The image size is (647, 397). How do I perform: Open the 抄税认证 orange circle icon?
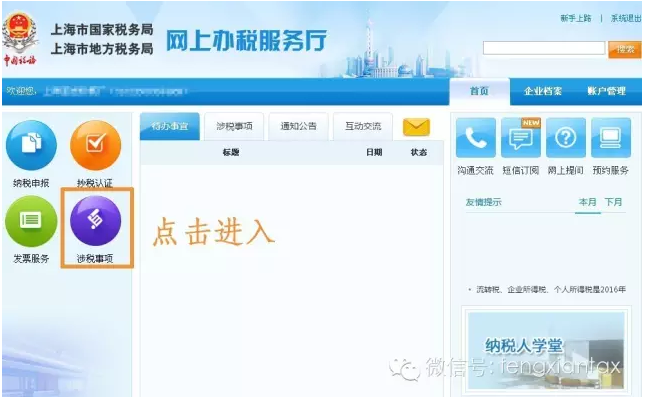(x=95, y=145)
